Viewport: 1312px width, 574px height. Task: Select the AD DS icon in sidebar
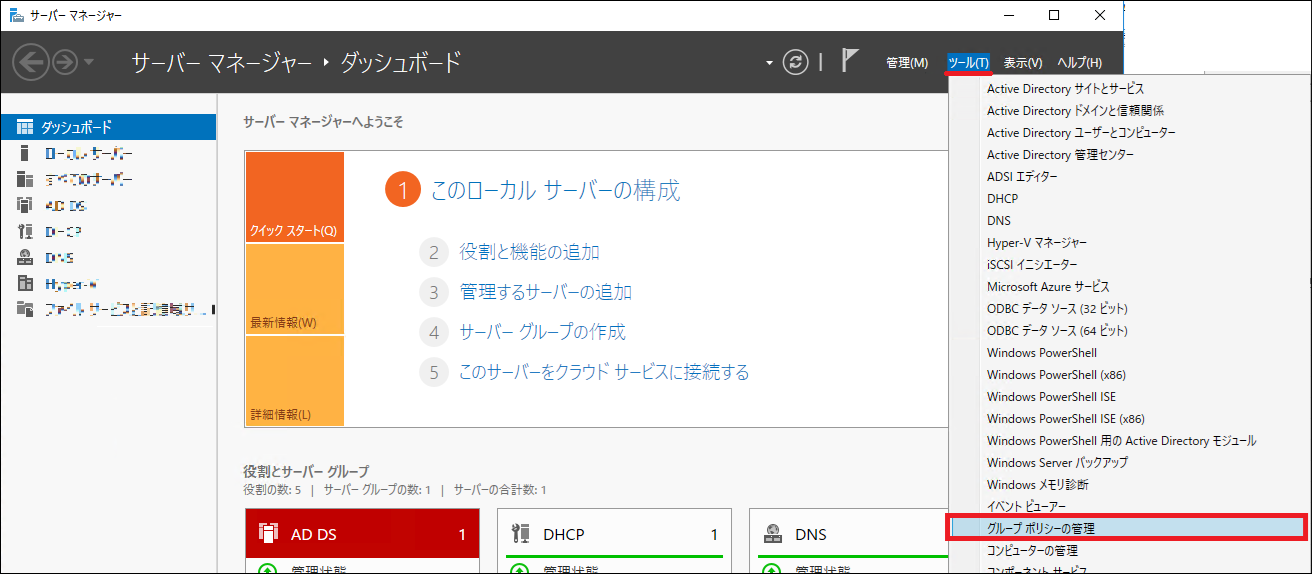[25, 205]
